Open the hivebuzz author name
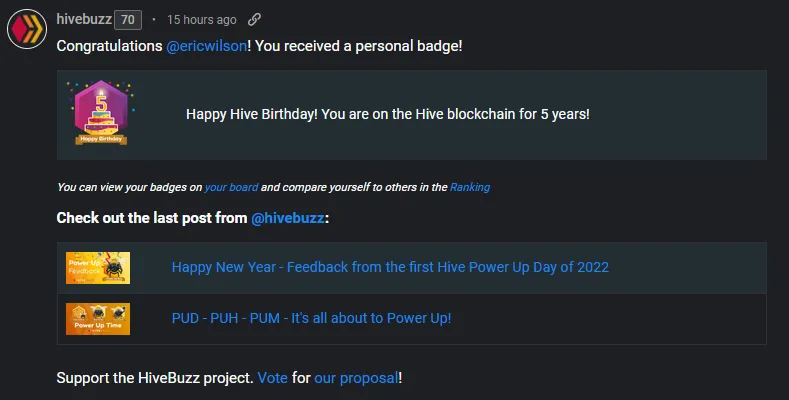 [84, 19]
